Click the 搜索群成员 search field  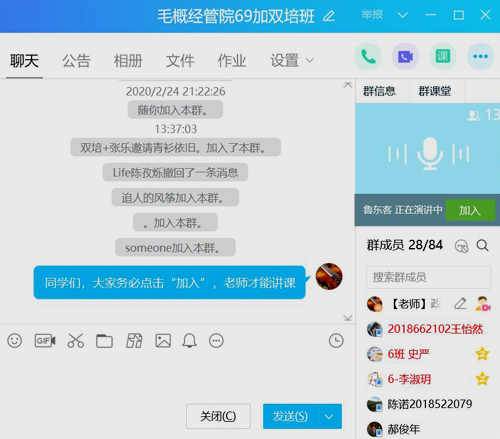[x=428, y=277]
